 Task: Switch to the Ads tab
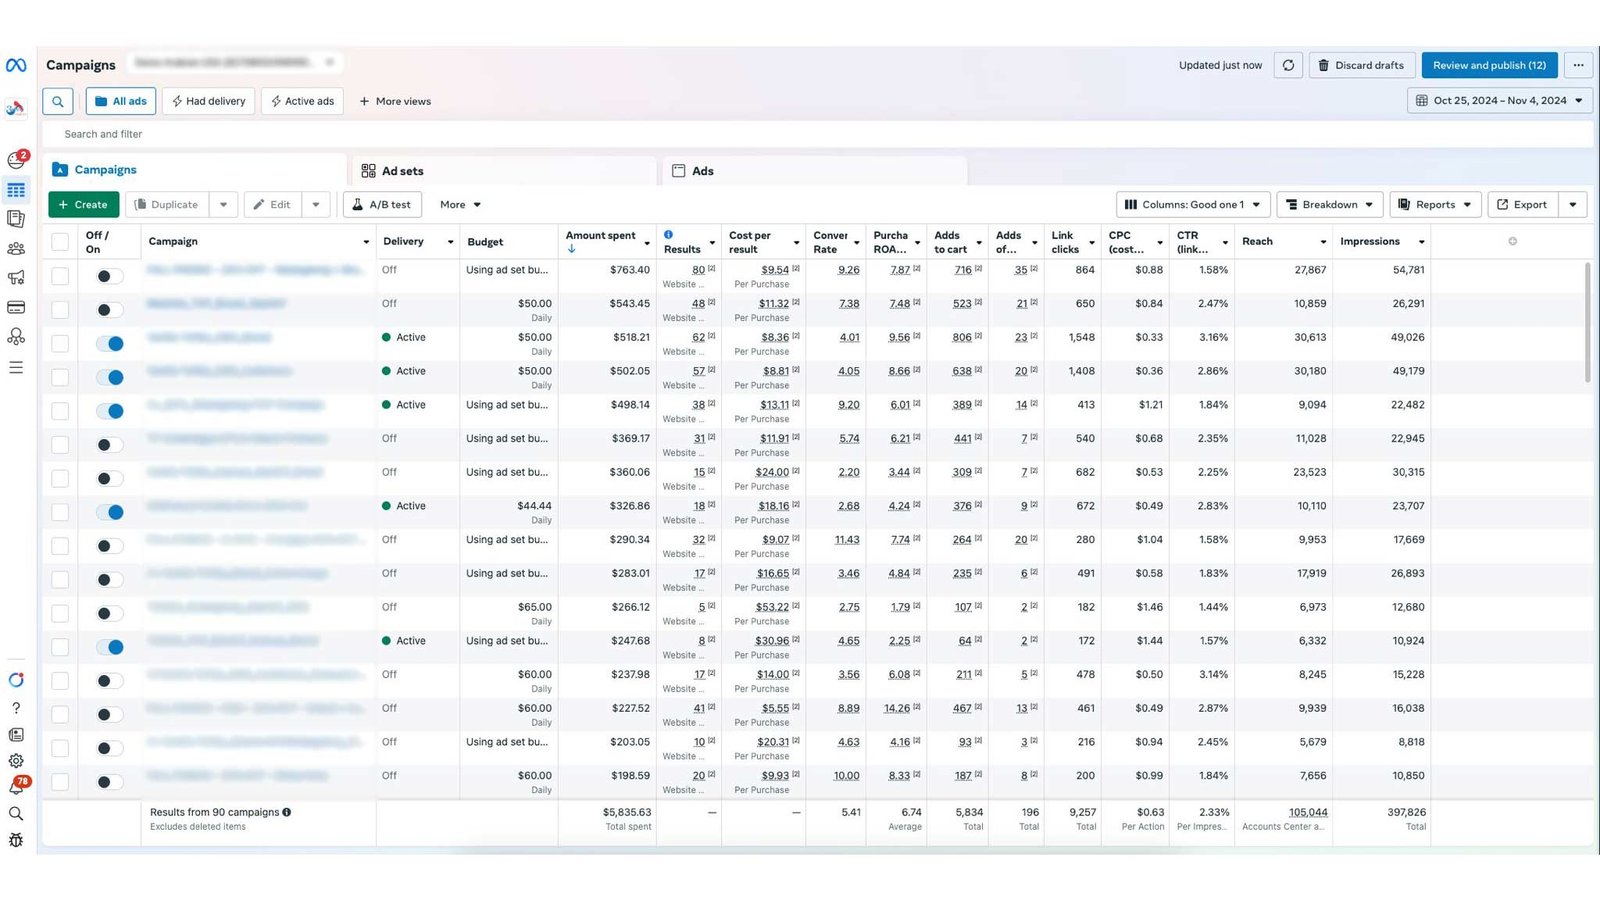(702, 171)
